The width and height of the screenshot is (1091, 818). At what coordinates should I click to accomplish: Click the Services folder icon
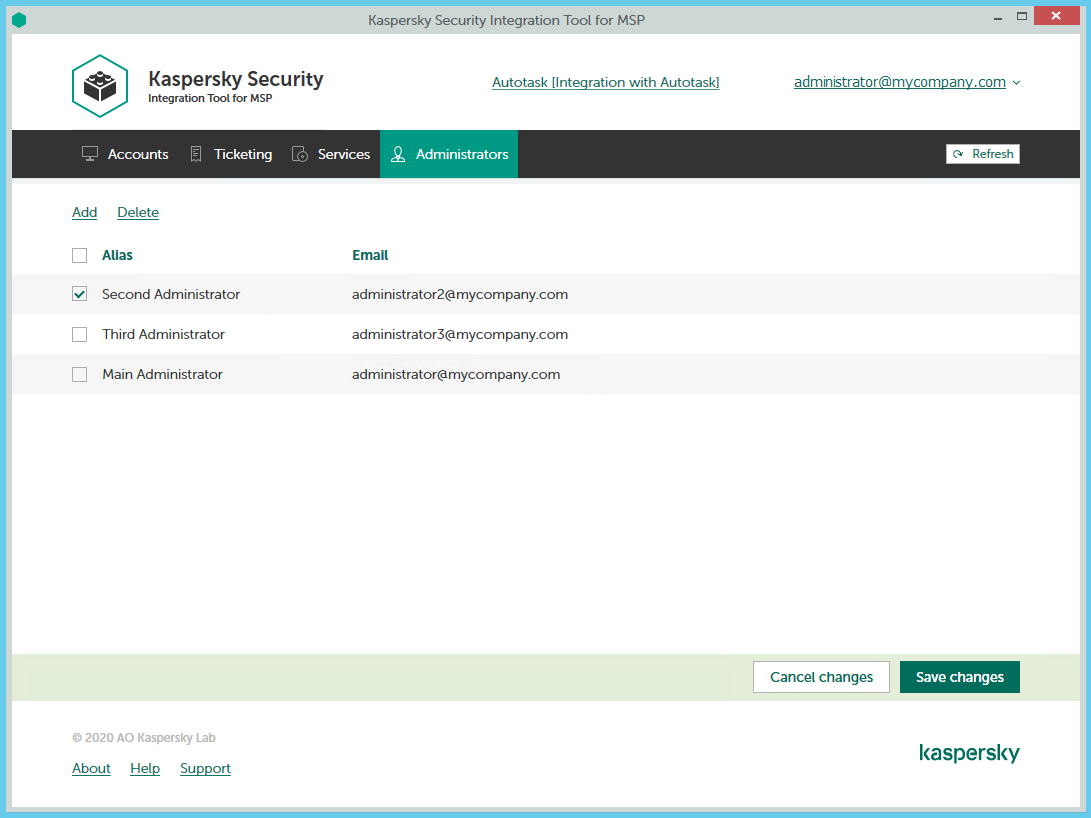pyautogui.click(x=299, y=154)
